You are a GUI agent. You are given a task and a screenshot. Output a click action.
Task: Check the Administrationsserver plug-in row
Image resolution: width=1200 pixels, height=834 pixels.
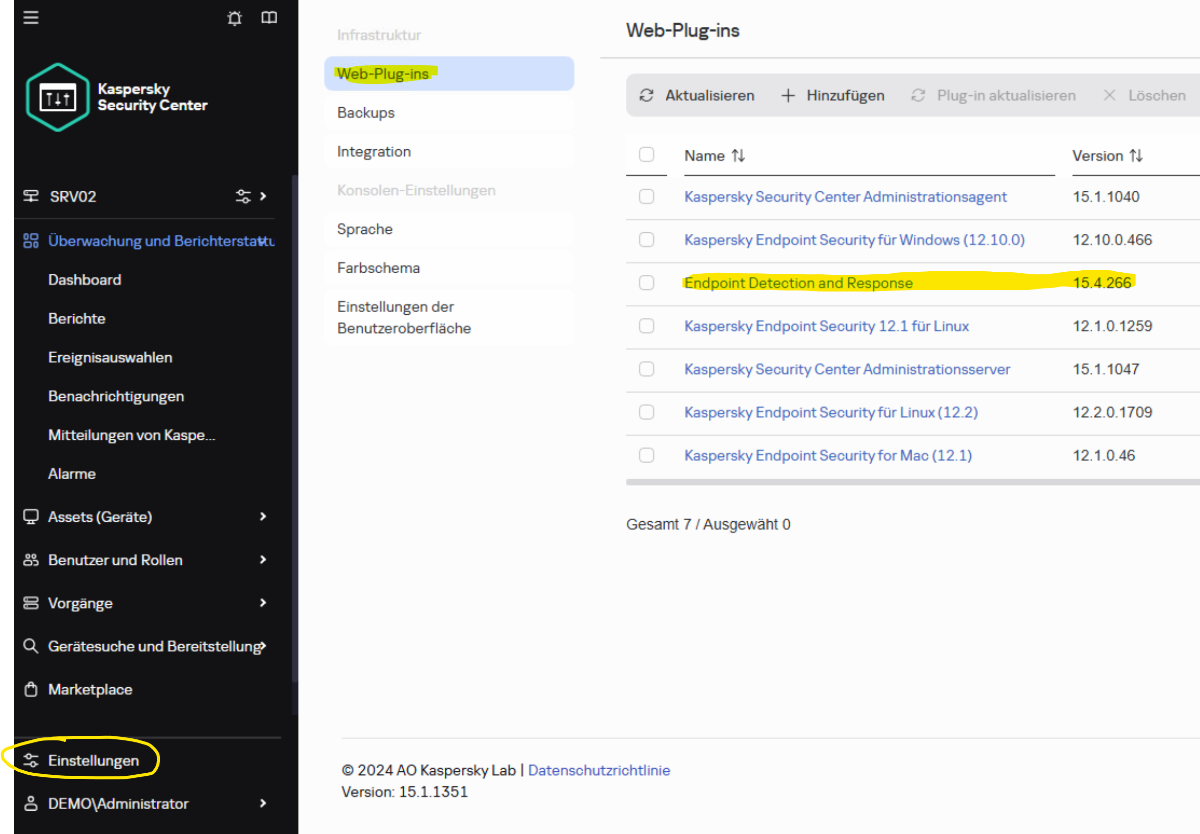pos(646,369)
